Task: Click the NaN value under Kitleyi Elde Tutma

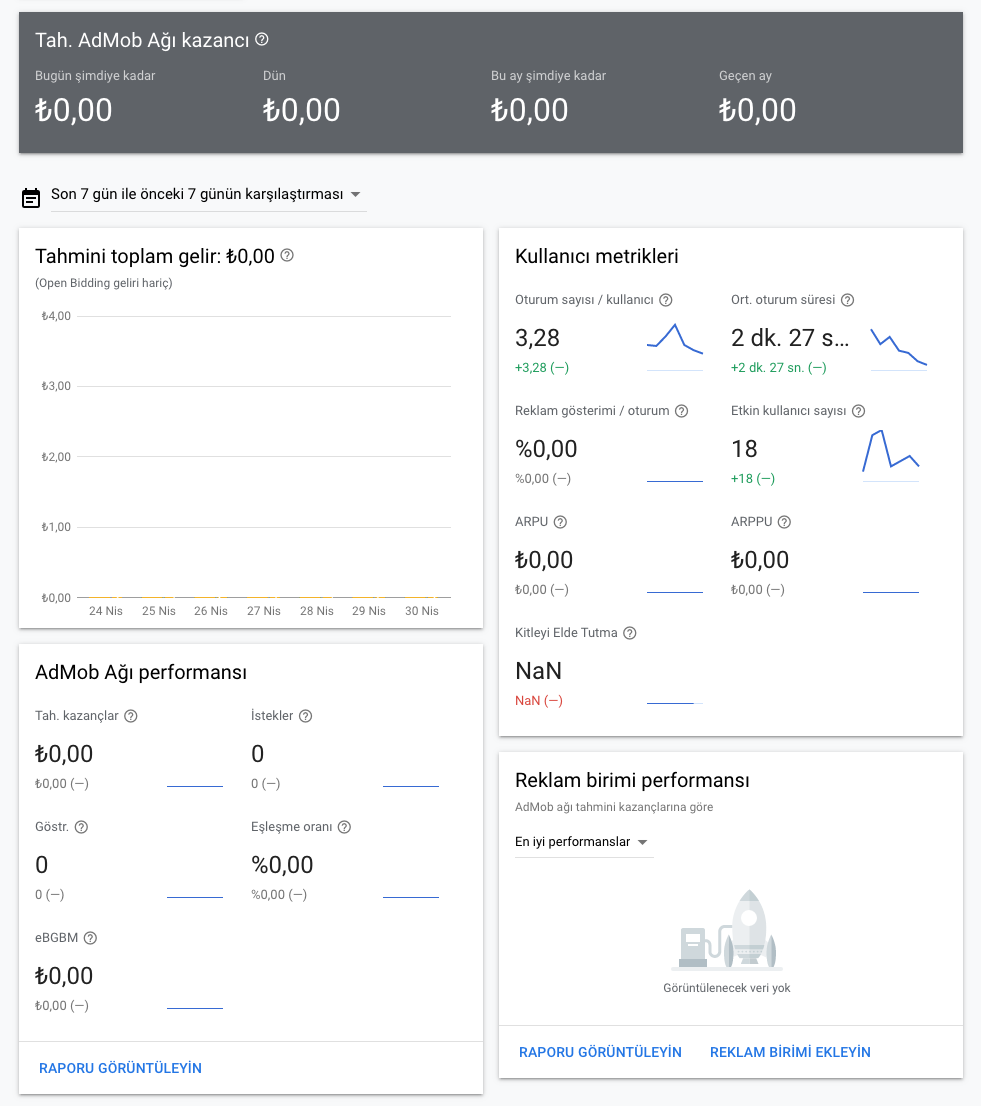Action: coord(539,671)
